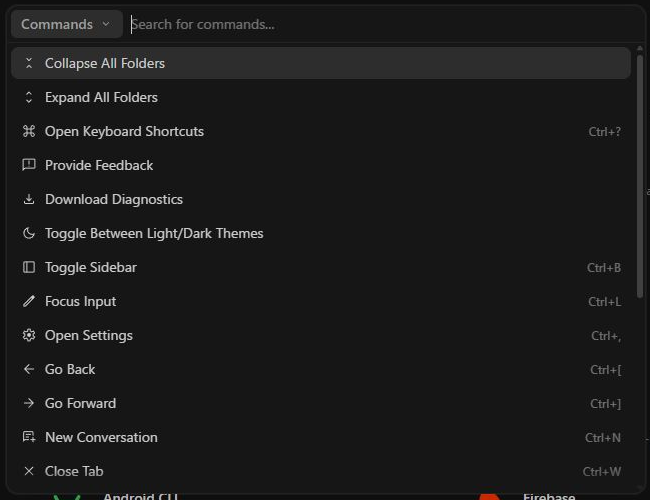This screenshot has height=500, width=650.
Task: Click the left arrow Go Back icon
Action: coord(29,369)
